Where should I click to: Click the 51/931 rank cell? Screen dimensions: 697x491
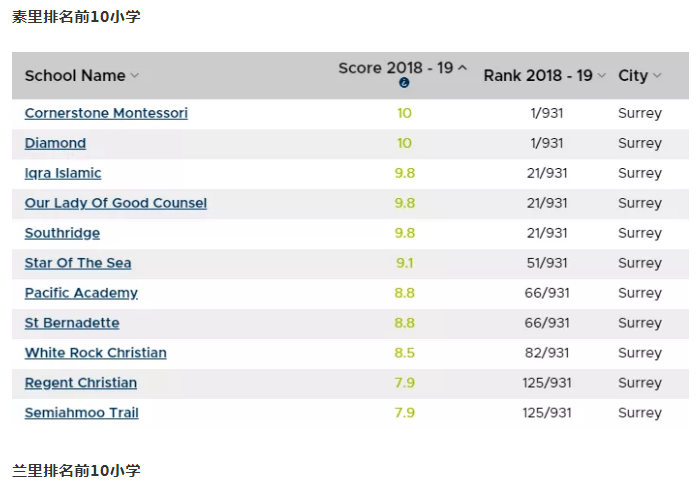point(547,263)
